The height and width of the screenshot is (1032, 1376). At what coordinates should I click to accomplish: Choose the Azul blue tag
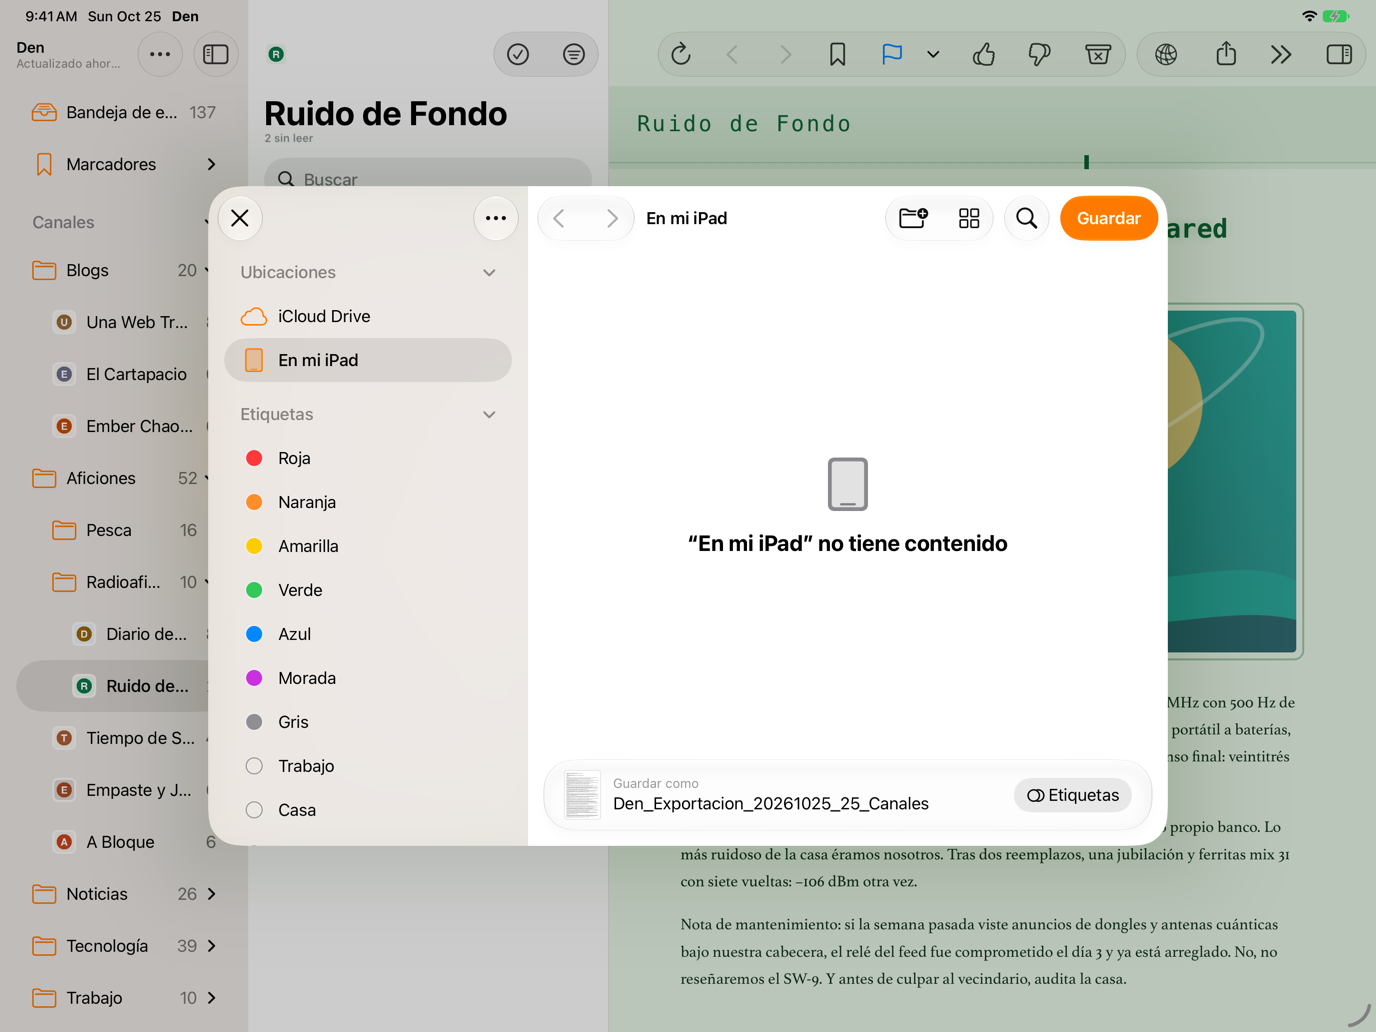(x=368, y=634)
